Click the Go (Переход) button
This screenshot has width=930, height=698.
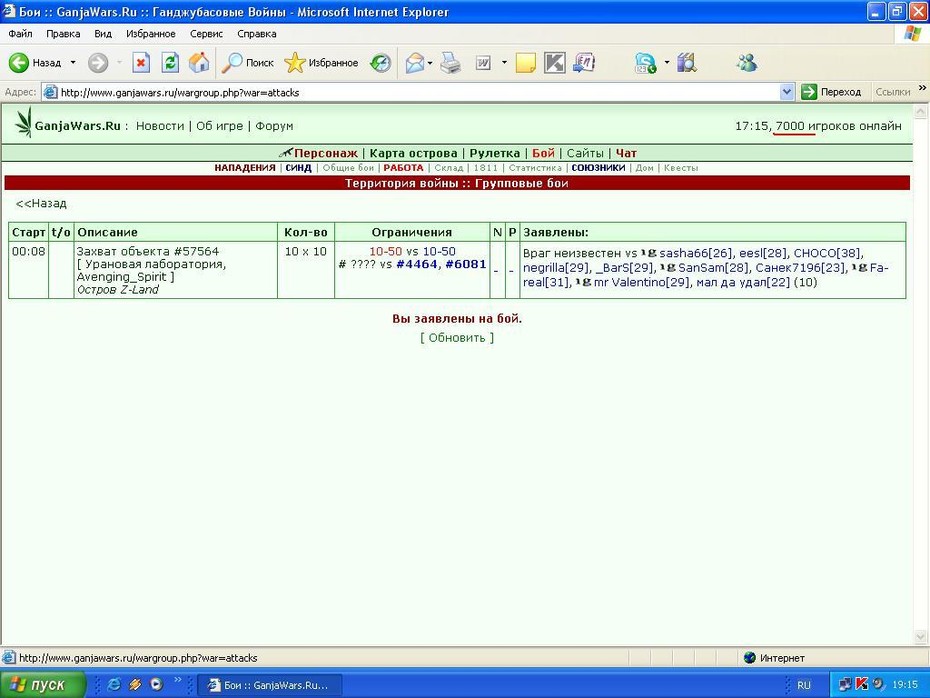pos(831,92)
